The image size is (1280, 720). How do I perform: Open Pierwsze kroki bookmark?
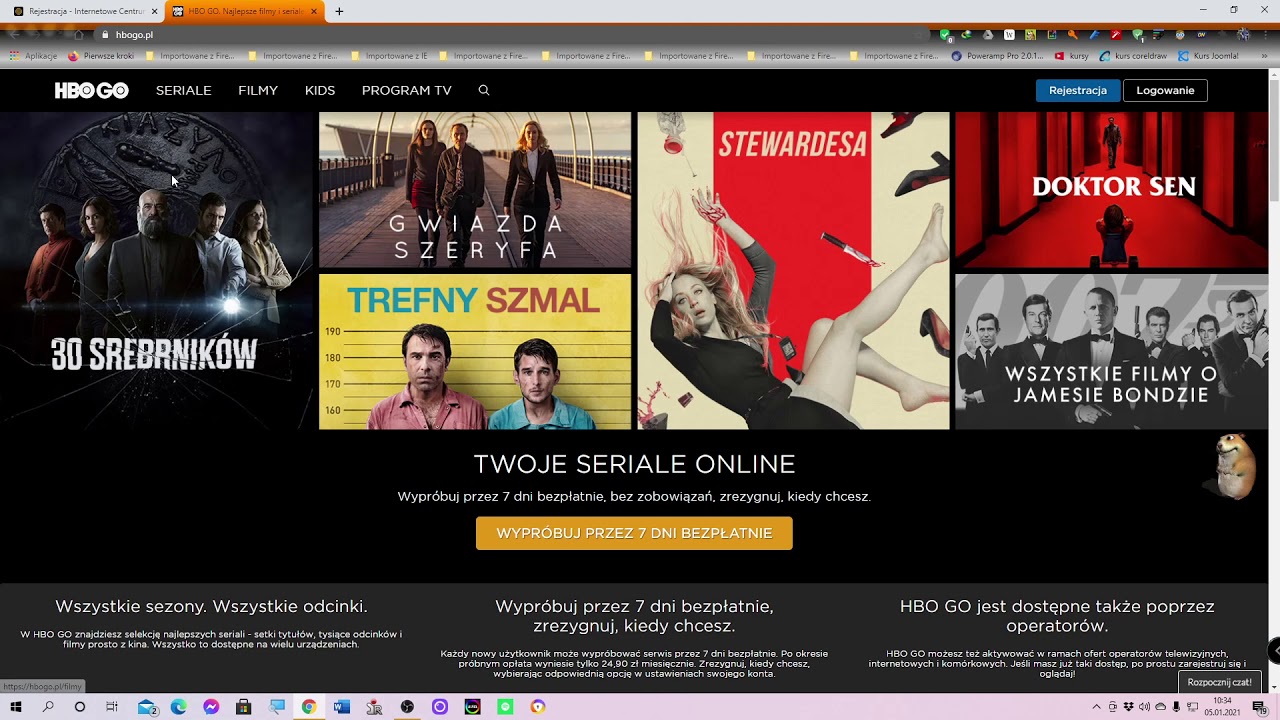[101, 56]
